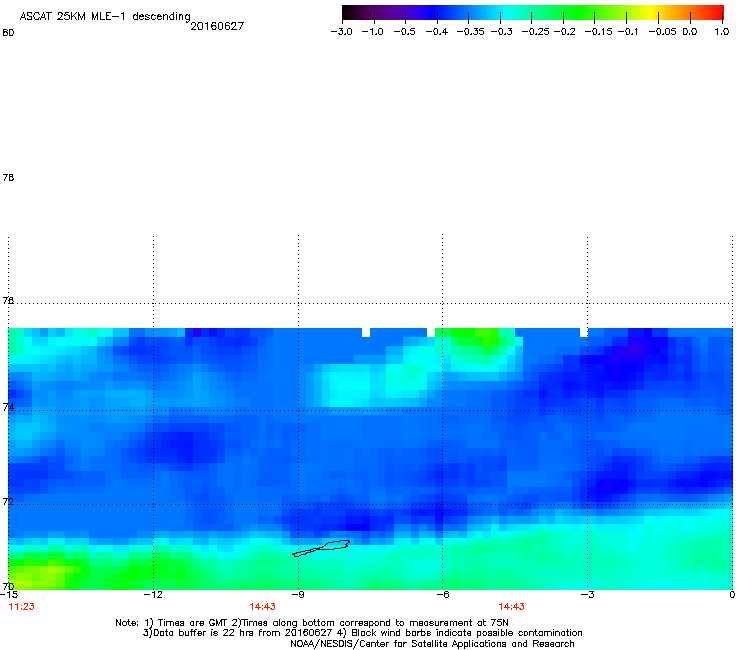
Task: Click the date label 20160627
Action: [x=217, y=26]
